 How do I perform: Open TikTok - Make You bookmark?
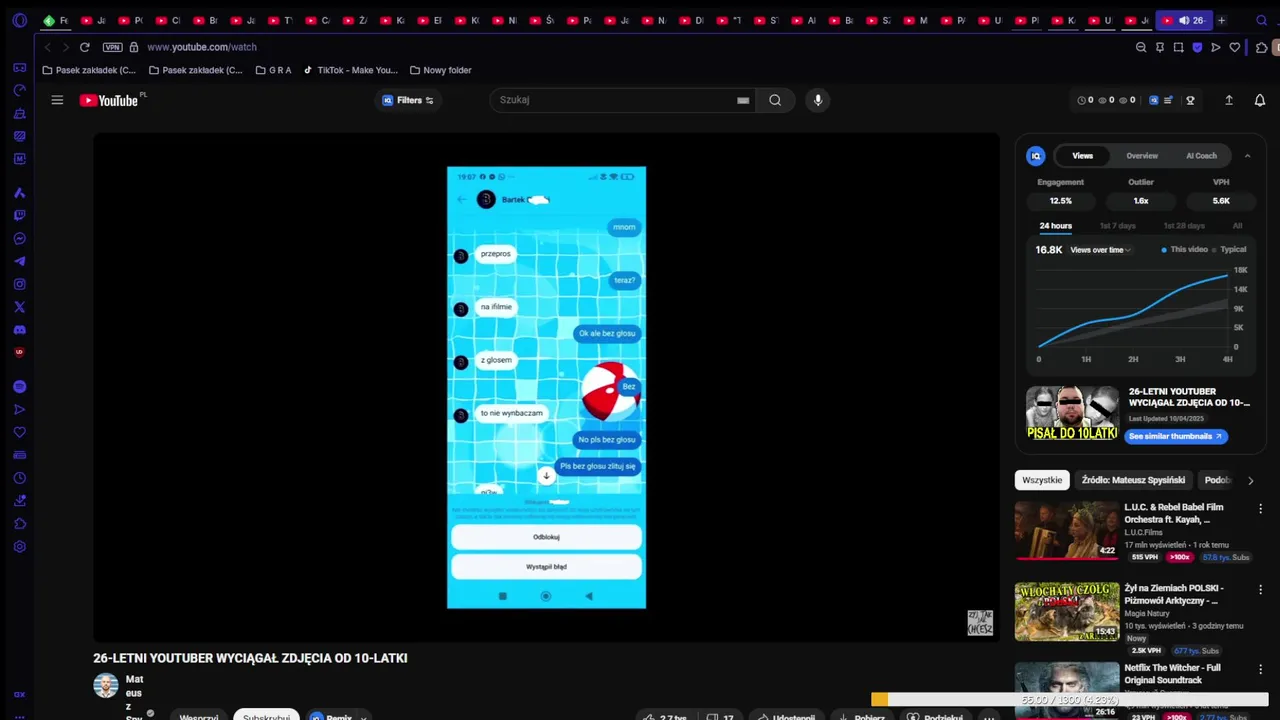tap(351, 70)
